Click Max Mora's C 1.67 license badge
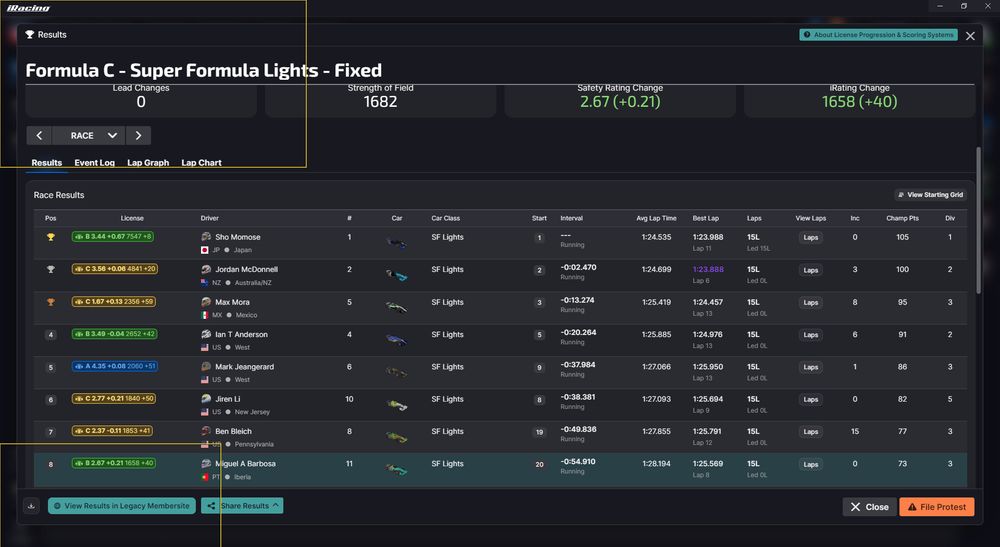Screen dimensions: 1000x547 [x=114, y=302]
